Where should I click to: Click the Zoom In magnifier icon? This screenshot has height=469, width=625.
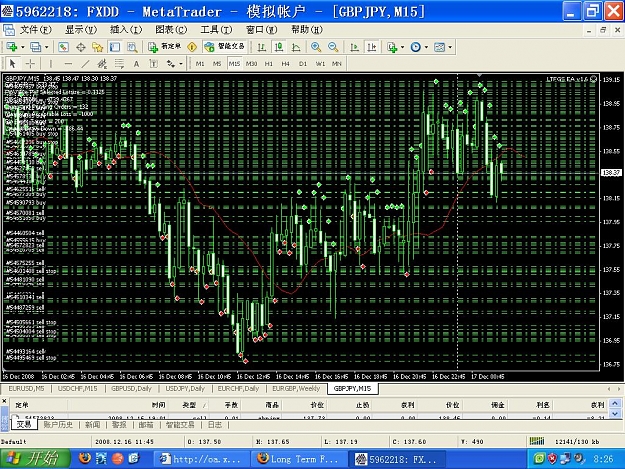click(x=316, y=47)
